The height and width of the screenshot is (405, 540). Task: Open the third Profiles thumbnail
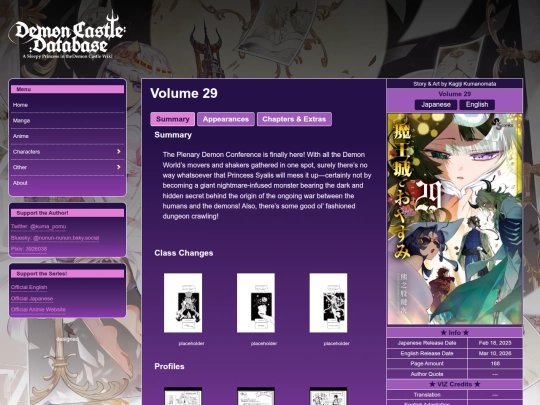tap(328, 396)
